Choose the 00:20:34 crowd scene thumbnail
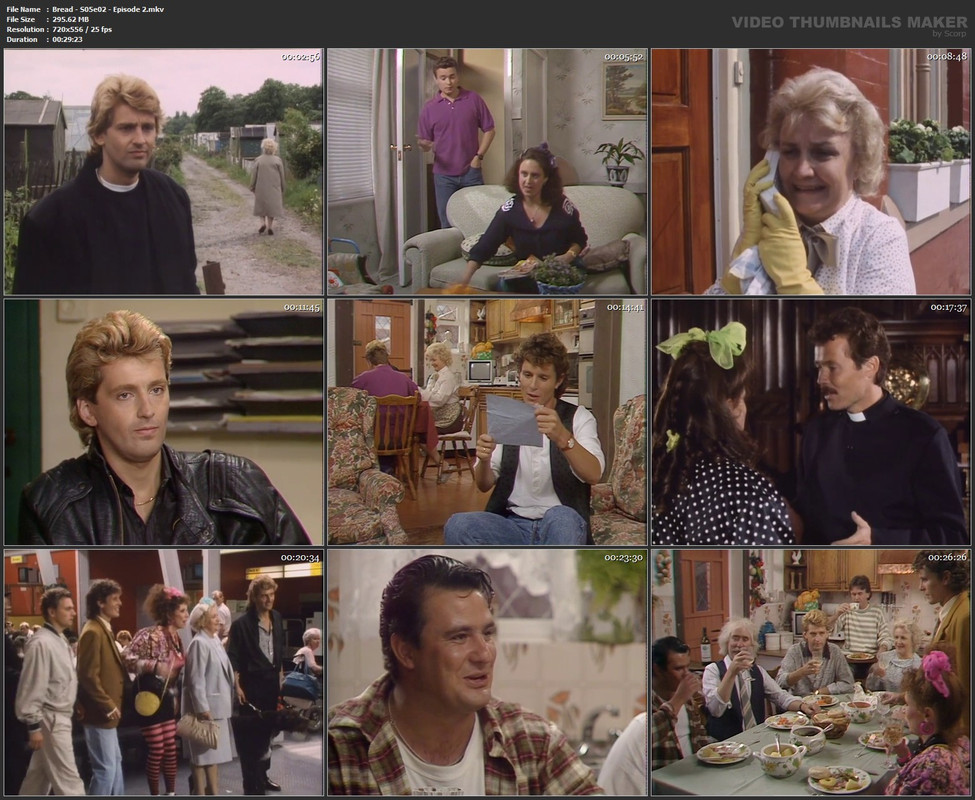The image size is (975, 800). point(164,673)
